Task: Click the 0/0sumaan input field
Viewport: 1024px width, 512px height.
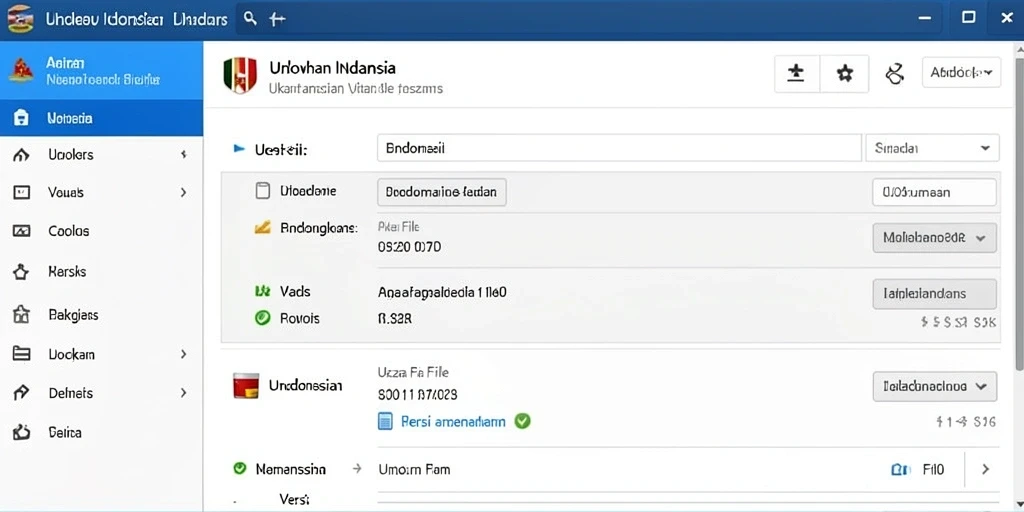Action: click(935, 192)
